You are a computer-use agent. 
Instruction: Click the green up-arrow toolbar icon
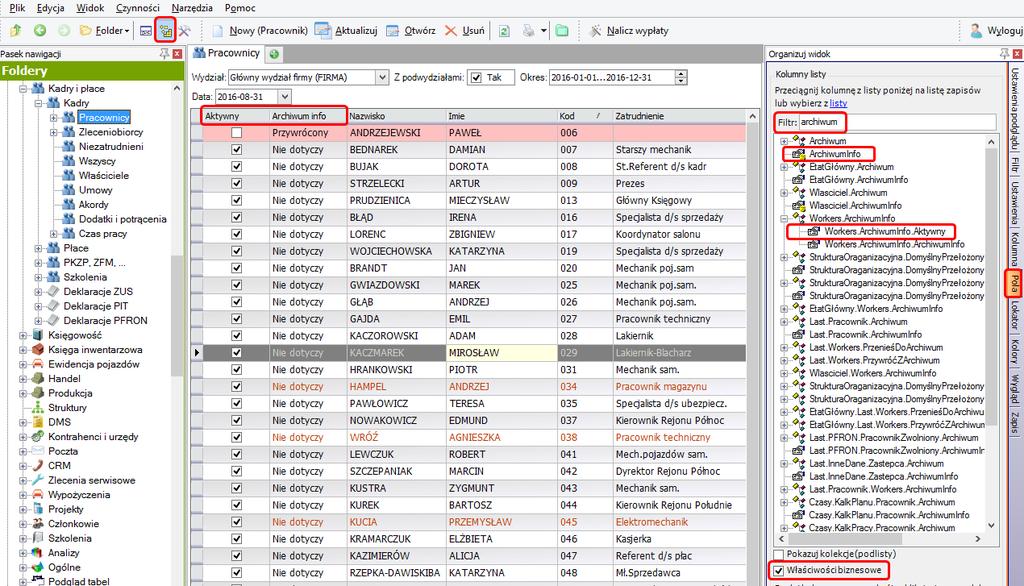coord(16,31)
